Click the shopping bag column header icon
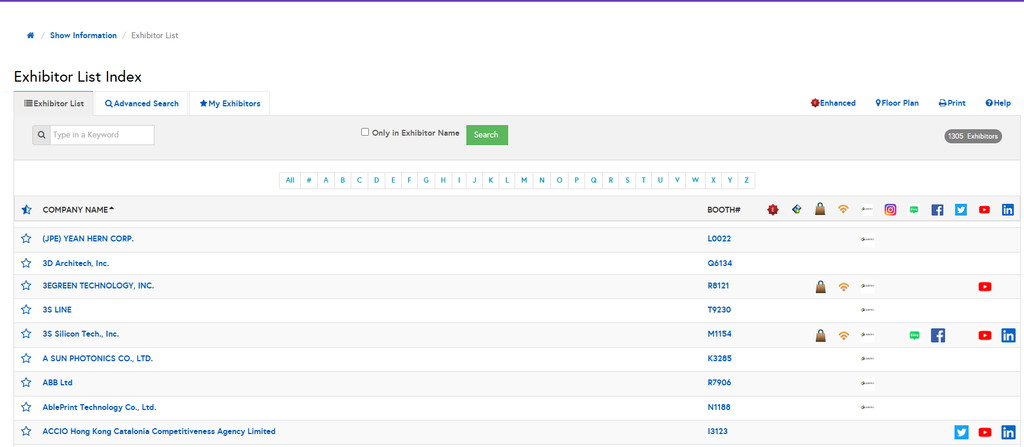 (820, 209)
